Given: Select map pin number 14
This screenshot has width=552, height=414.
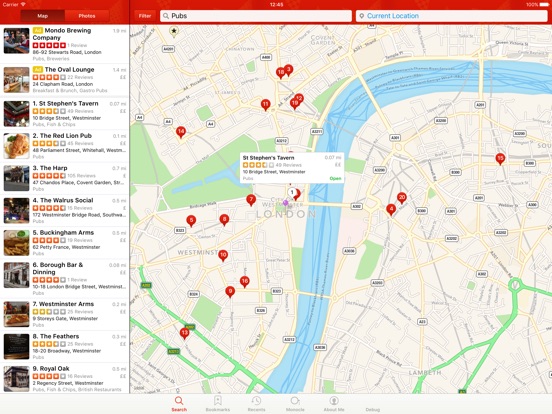Looking at the screenshot, I should click(x=181, y=132).
